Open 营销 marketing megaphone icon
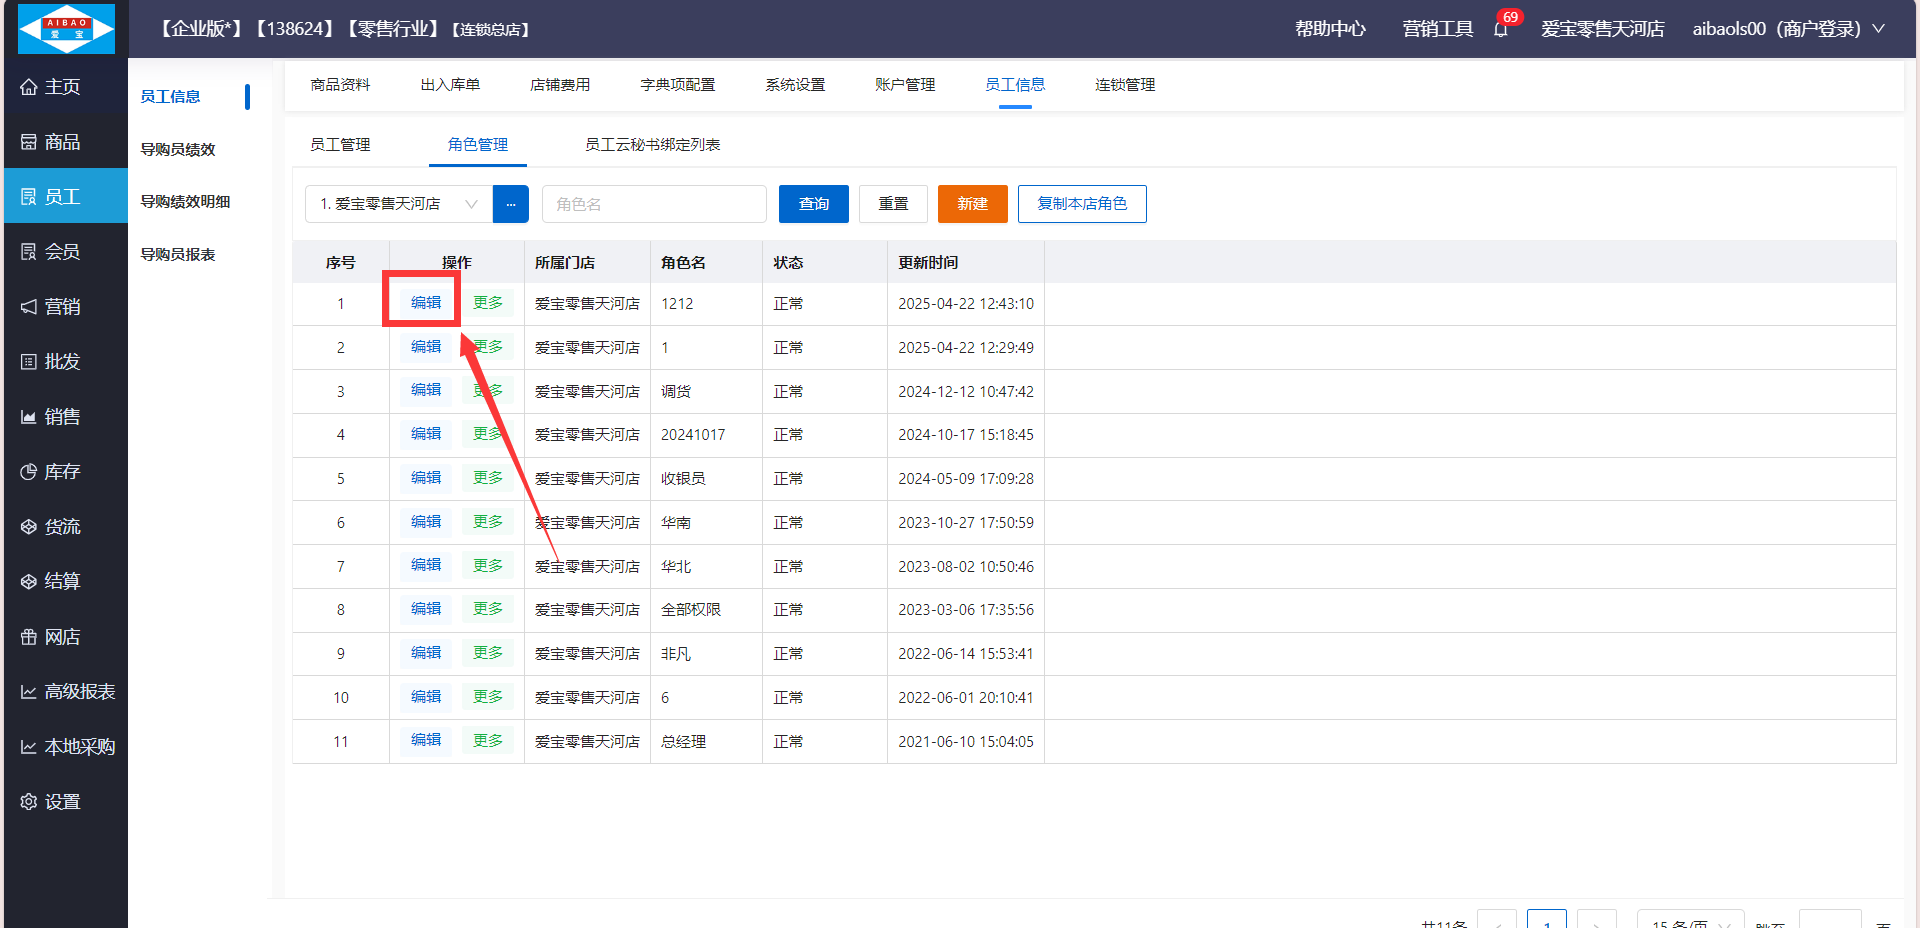 29,307
